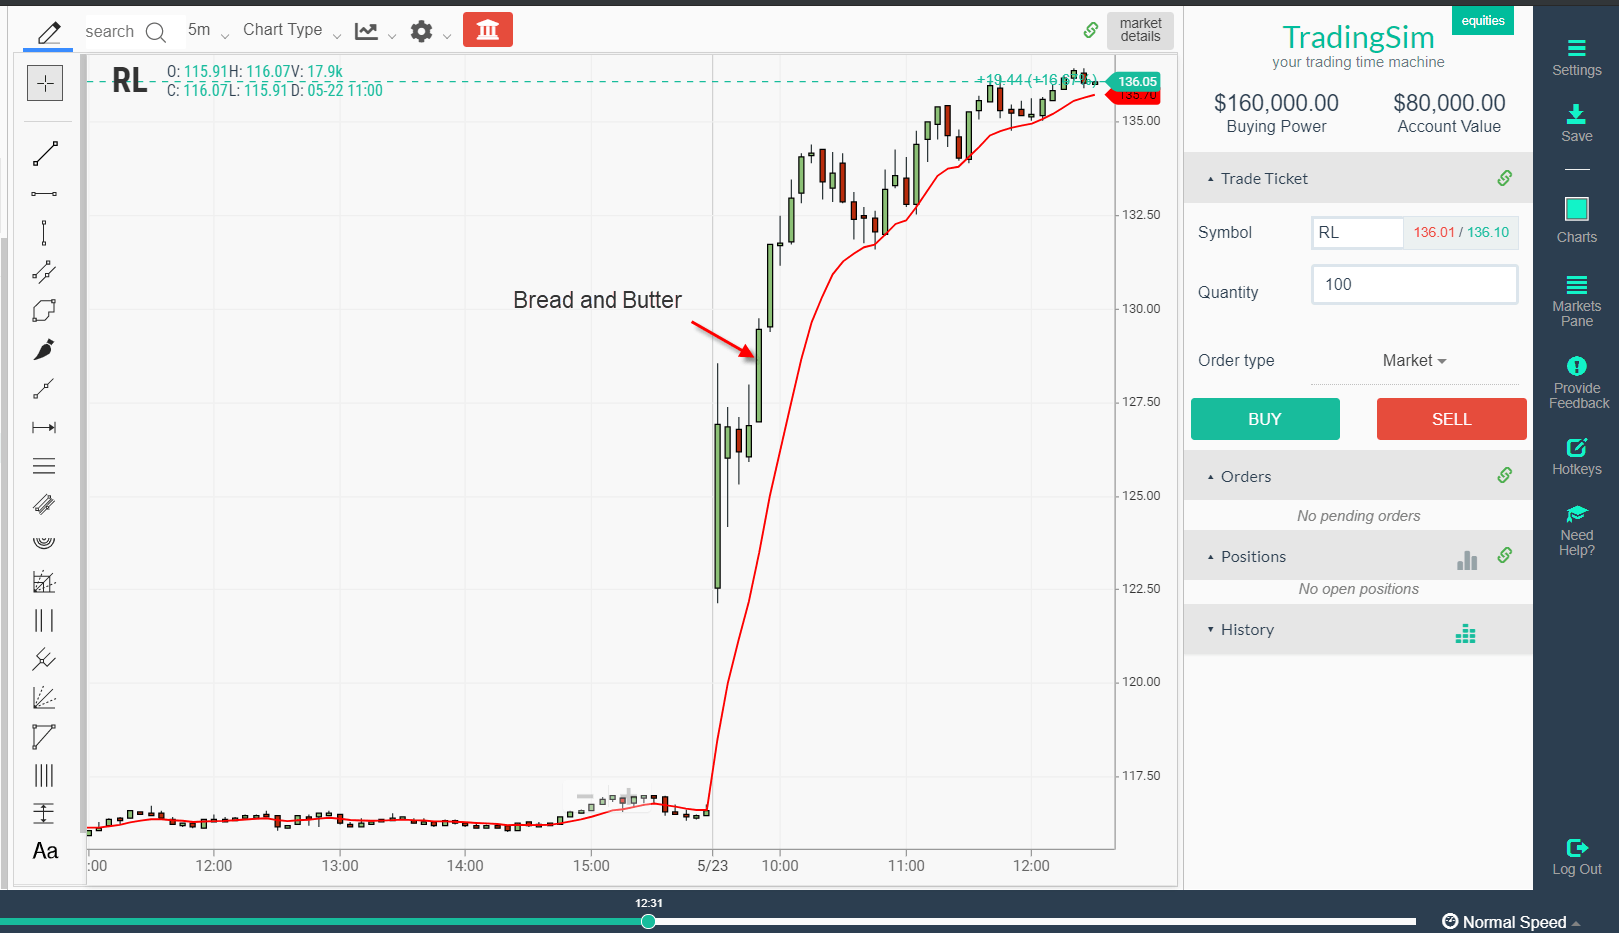The width and height of the screenshot is (1619, 933).
Task: Click the replay progress slider handle
Action: 649,921
